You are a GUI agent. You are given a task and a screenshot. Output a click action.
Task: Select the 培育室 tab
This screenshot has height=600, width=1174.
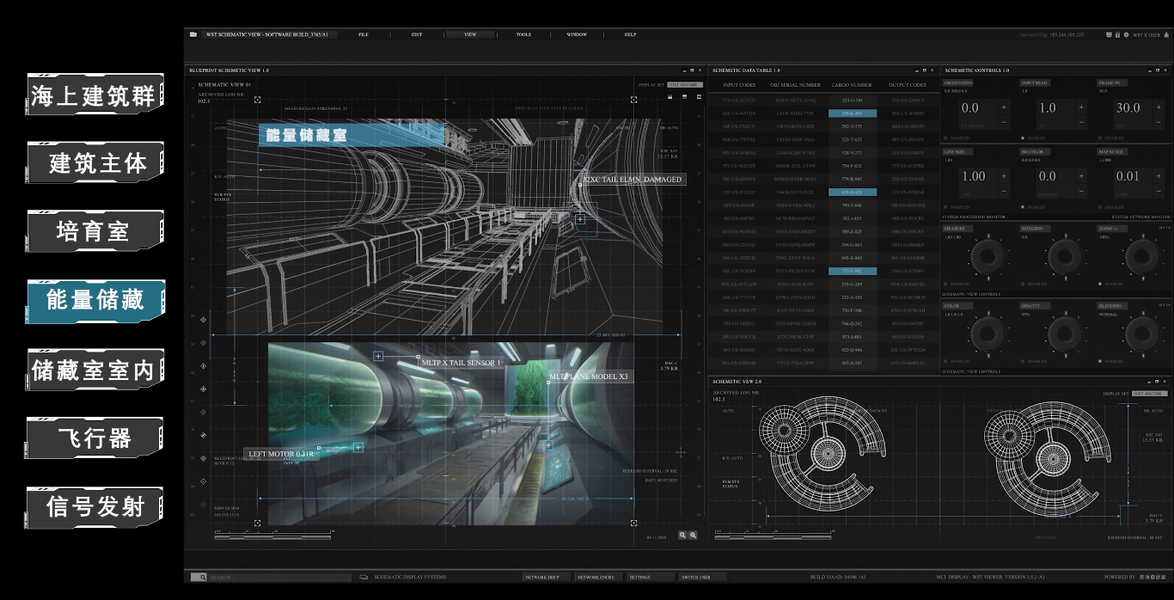[x=95, y=231]
